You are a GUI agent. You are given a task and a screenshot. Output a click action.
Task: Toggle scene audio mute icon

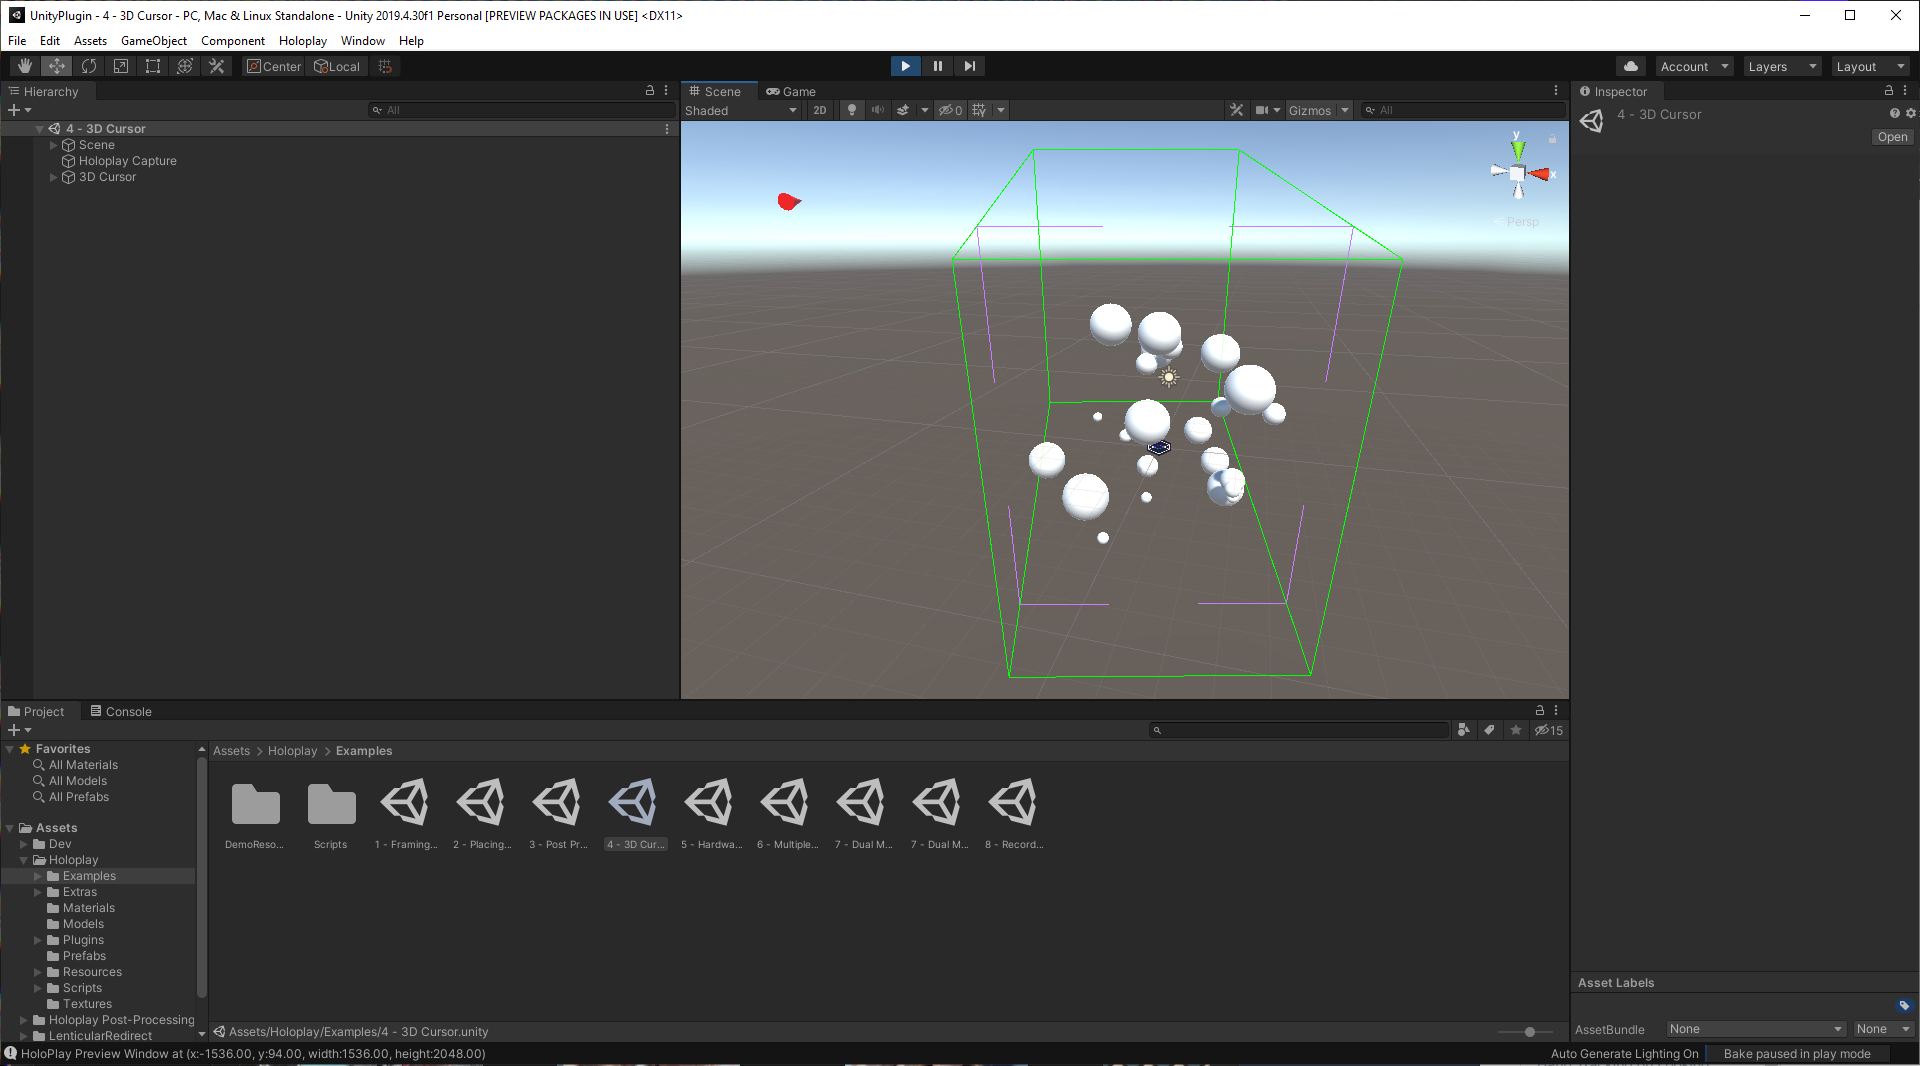click(877, 110)
